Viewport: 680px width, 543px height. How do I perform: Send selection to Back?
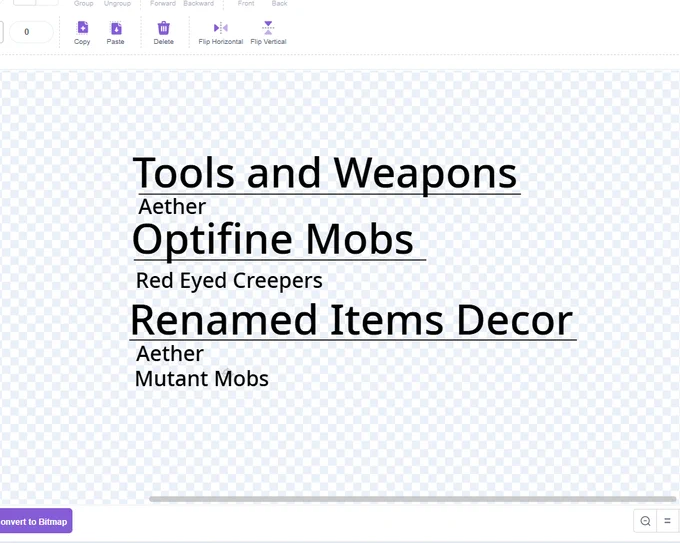[x=279, y=3]
